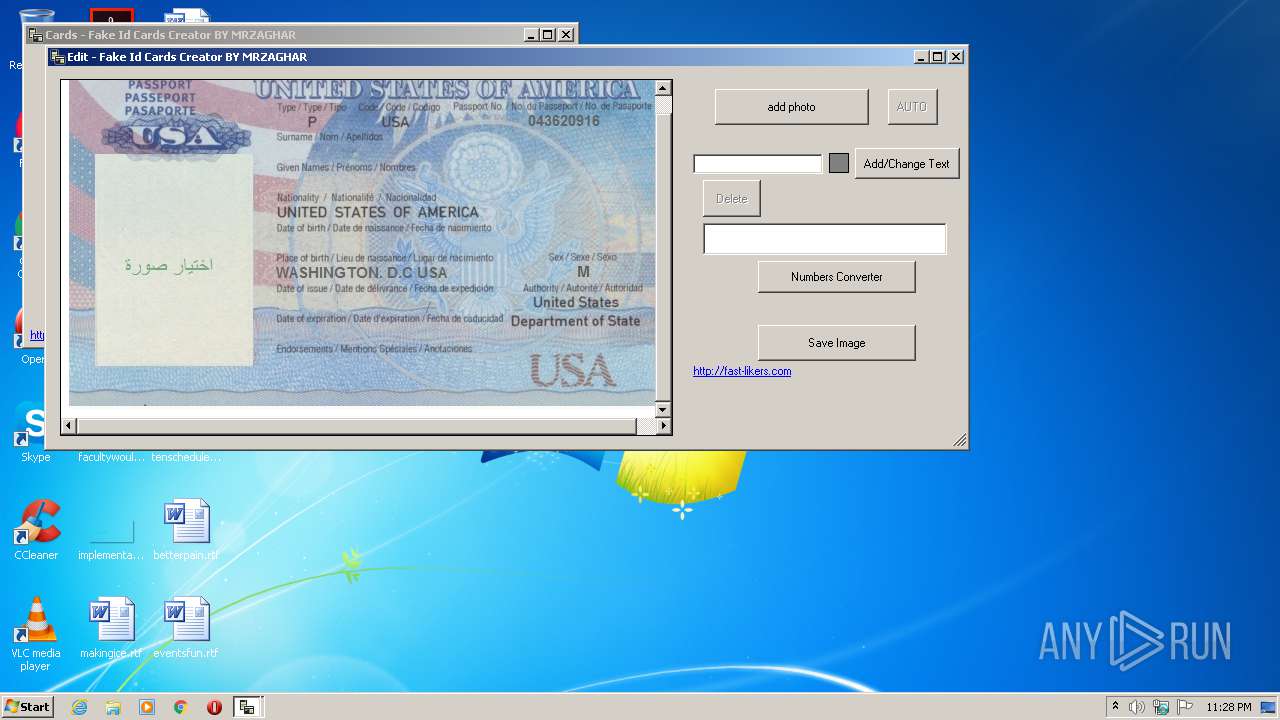Click the preview vertical scrollbar down arrow
The image size is (1280, 720).
point(662,410)
